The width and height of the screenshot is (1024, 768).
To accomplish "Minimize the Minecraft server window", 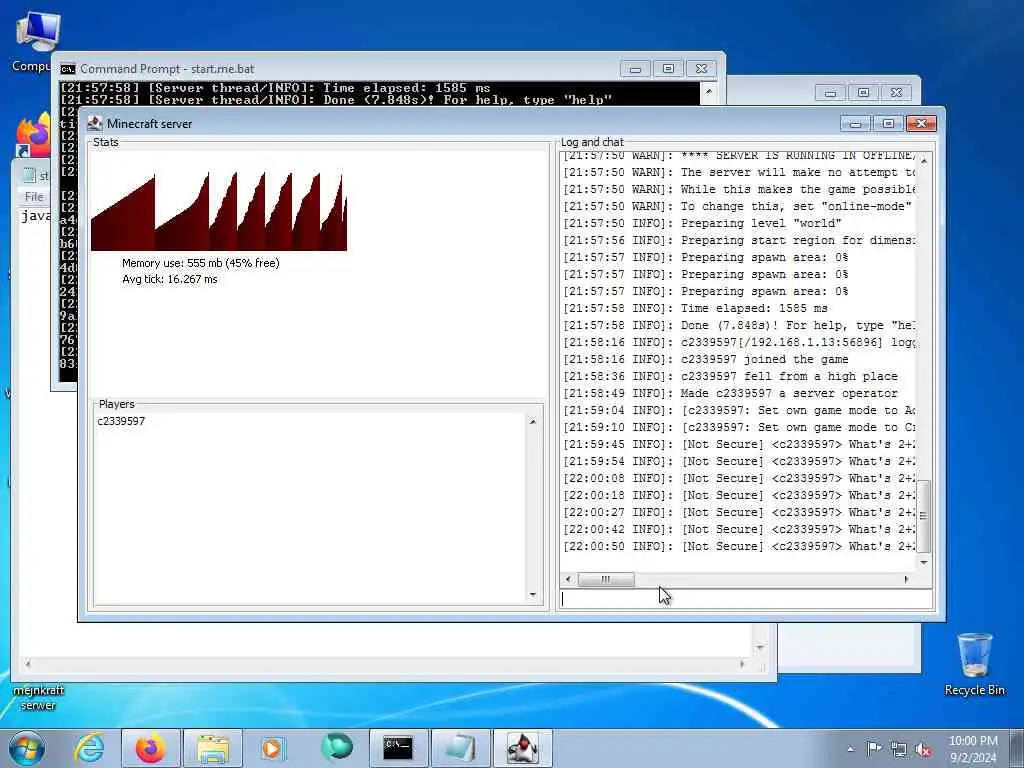I will (856, 123).
